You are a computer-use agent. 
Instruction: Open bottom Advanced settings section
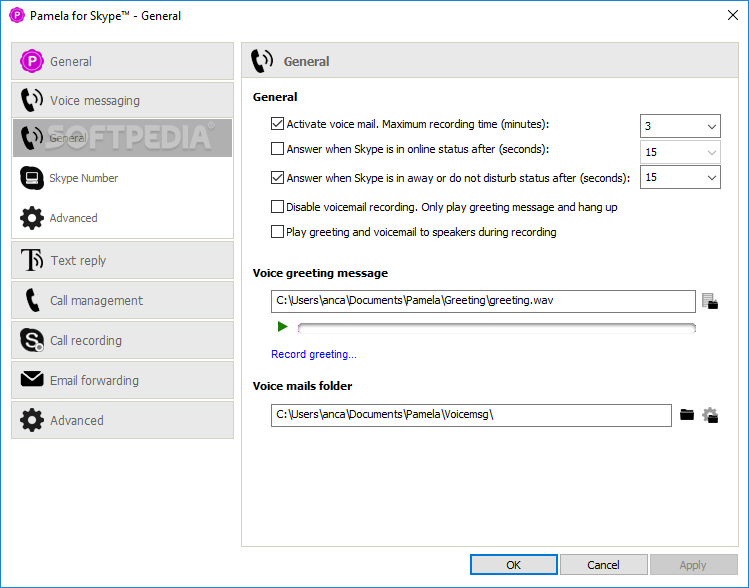[122, 420]
